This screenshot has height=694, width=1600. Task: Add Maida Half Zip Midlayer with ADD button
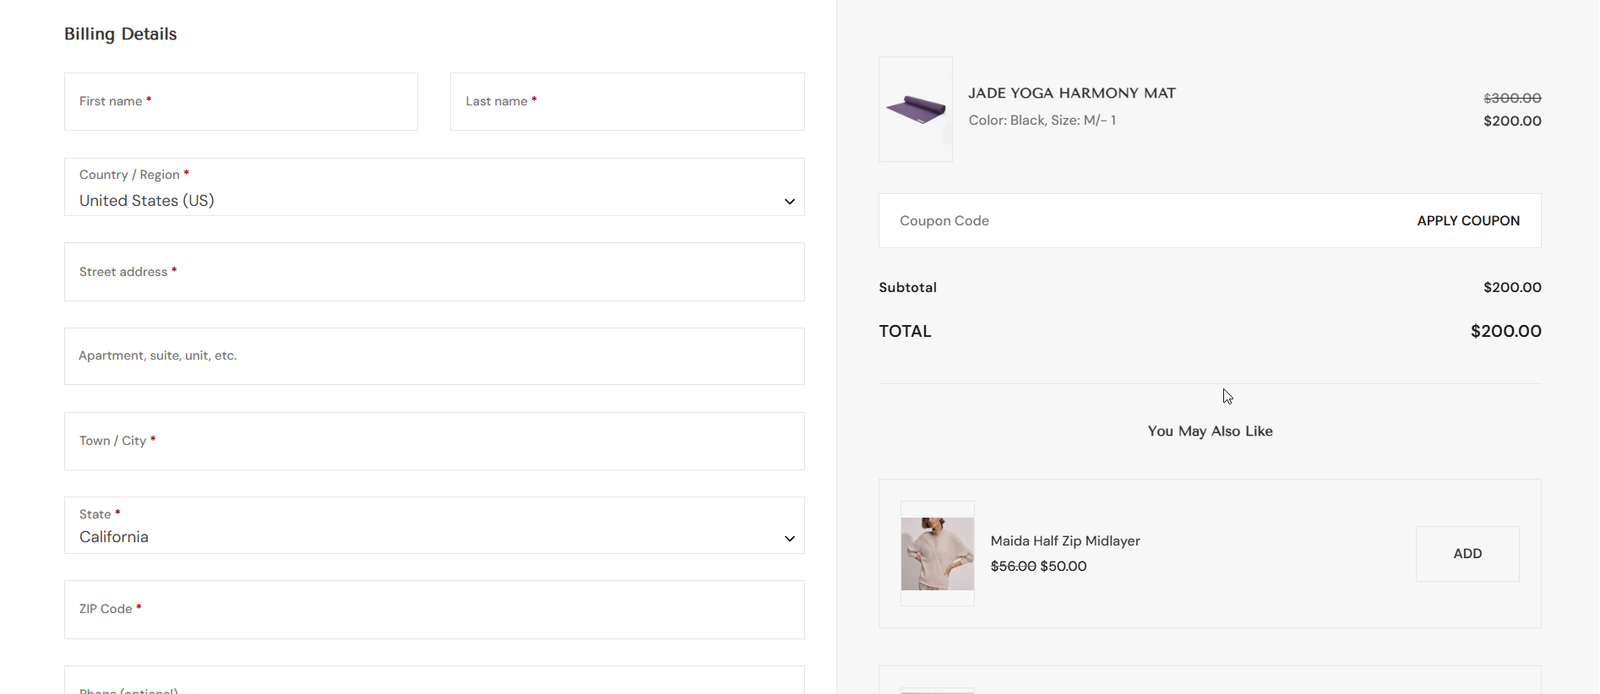coord(1467,554)
